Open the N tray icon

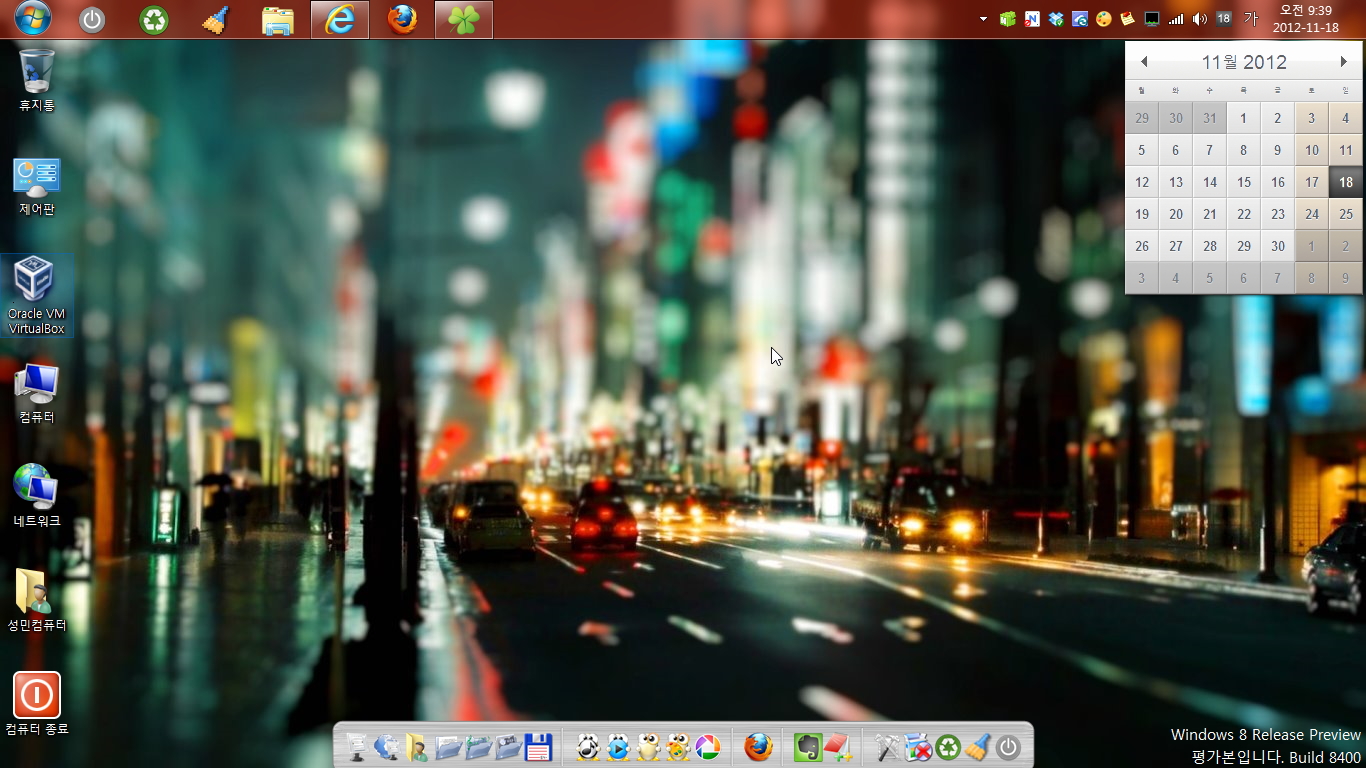1032,19
